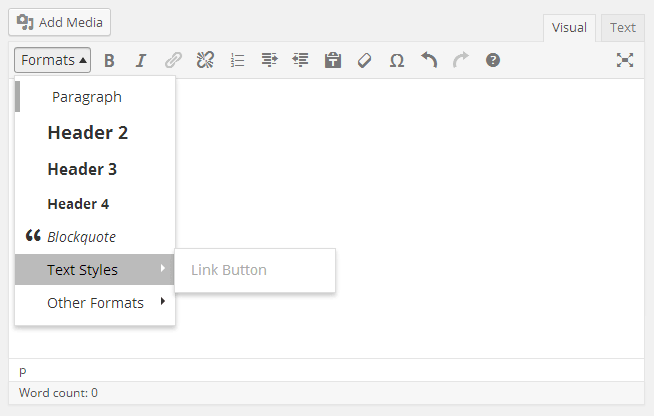Click the Word count: 0 text
This screenshot has height=416, width=654.
tap(58, 393)
